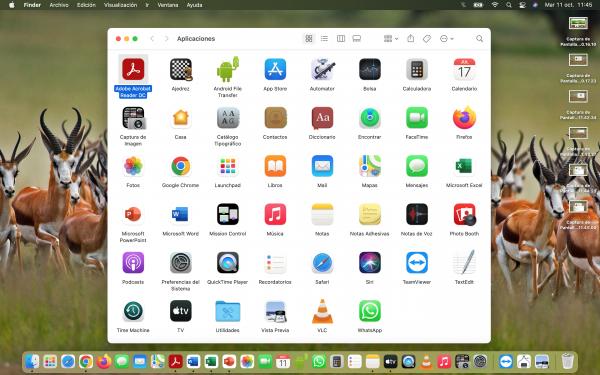
Task: Switch Finder to icon view
Action: pos(309,39)
